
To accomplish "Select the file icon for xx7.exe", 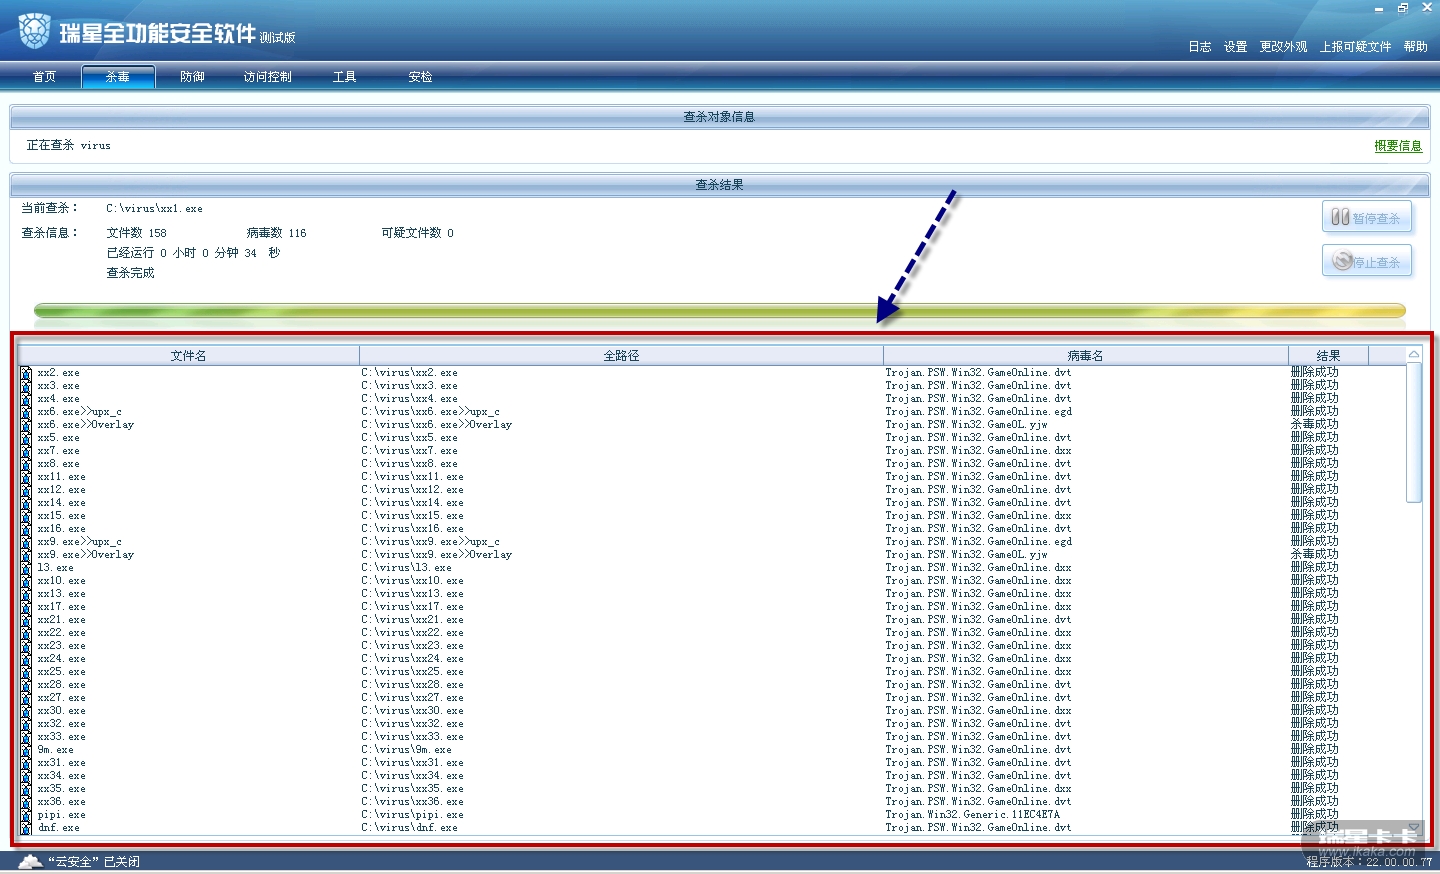I will 26,451.
